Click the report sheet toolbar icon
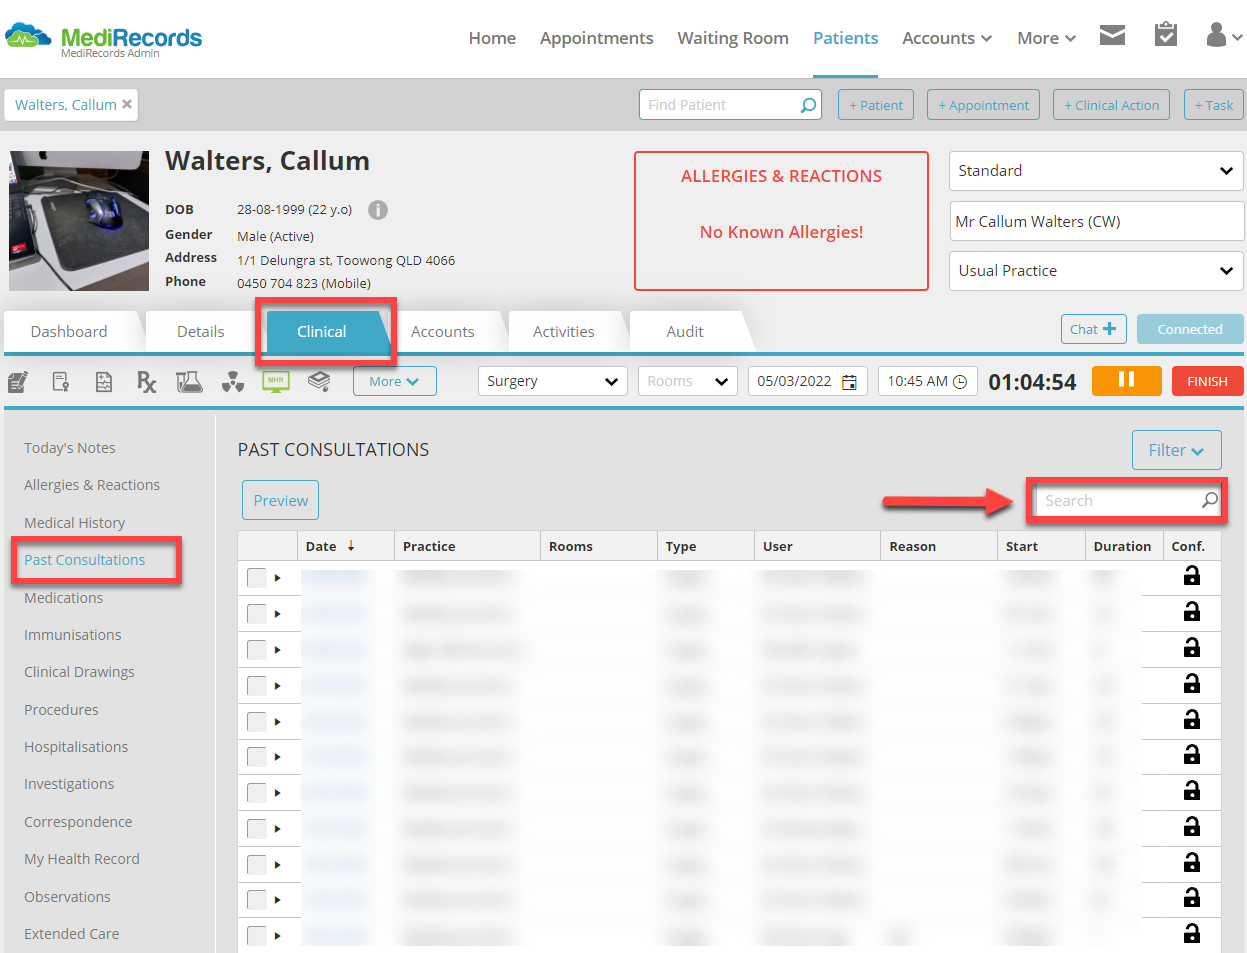Image resolution: width=1247 pixels, height=953 pixels. [x=104, y=382]
